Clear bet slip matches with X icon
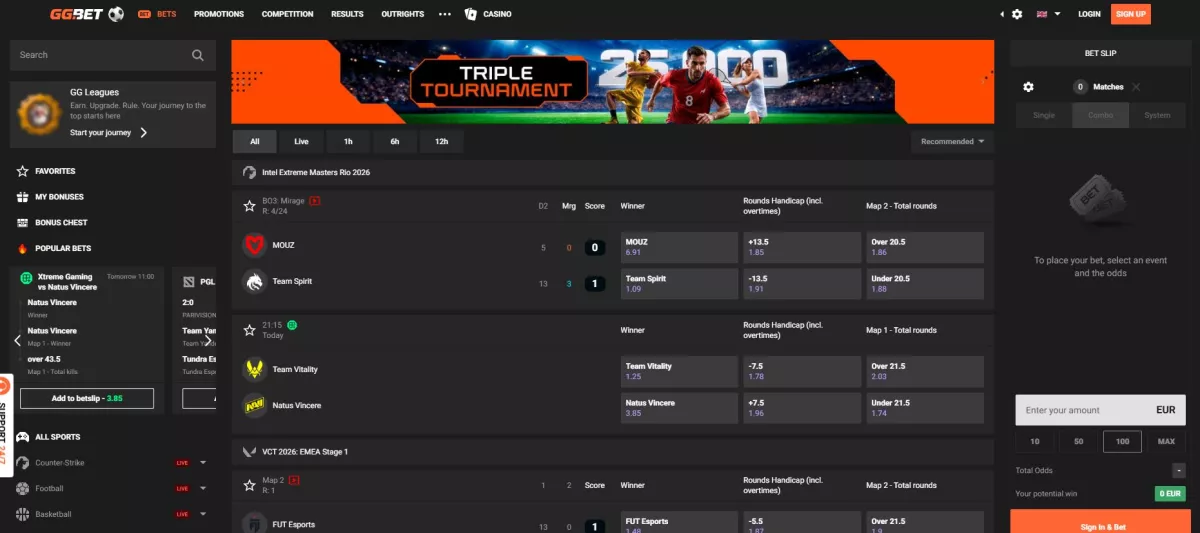The width and height of the screenshot is (1200, 533). (1136, 87)
